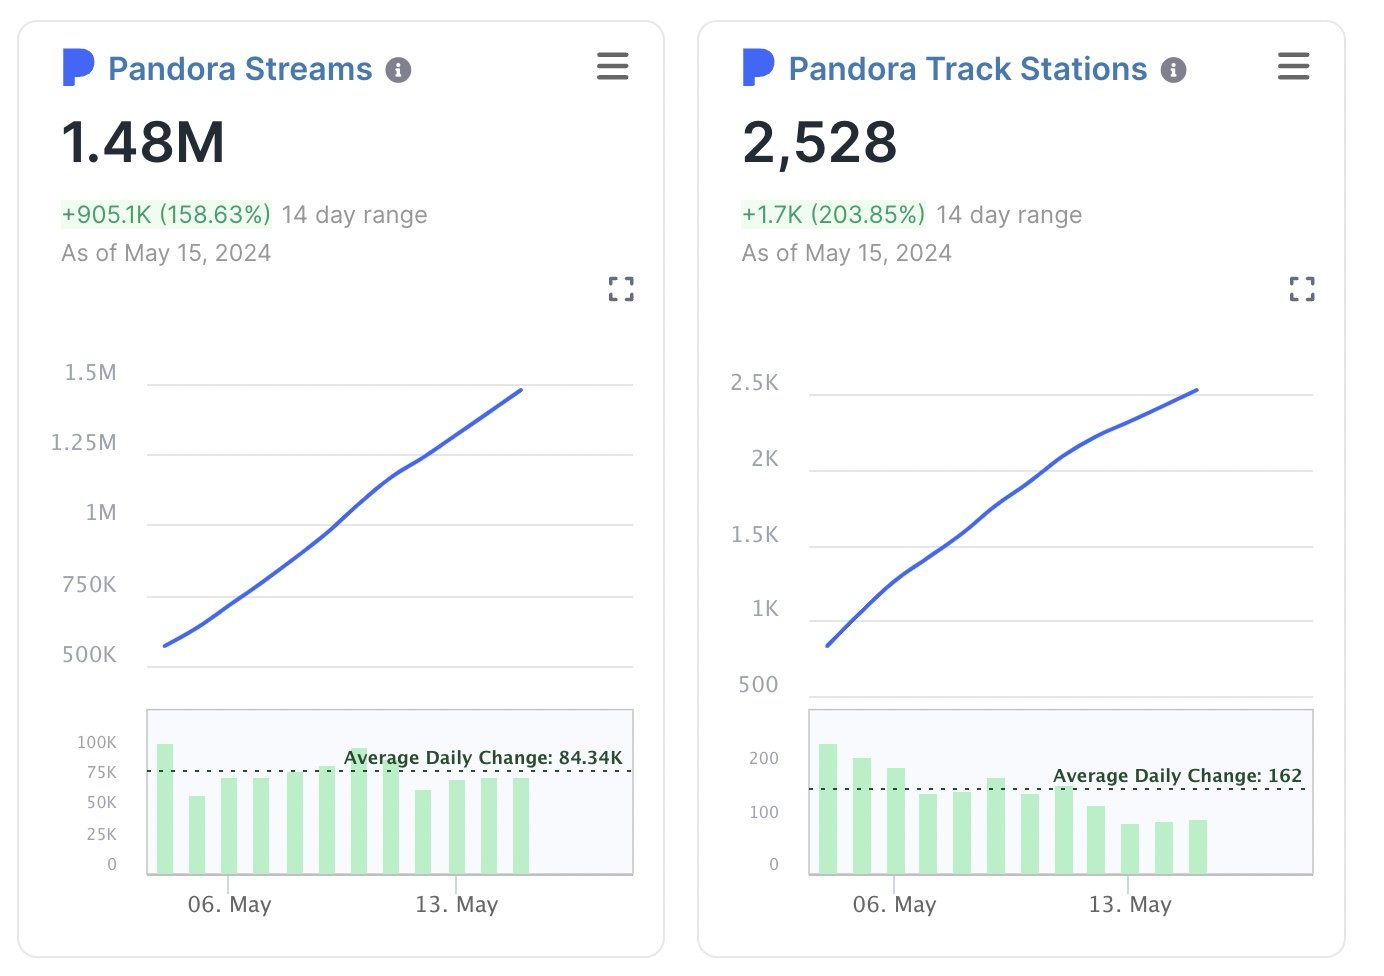The height and width of the screenshot is (976, 1384).
Task: Click the first daily change bar in Streams chart
Action: point(165,809)
